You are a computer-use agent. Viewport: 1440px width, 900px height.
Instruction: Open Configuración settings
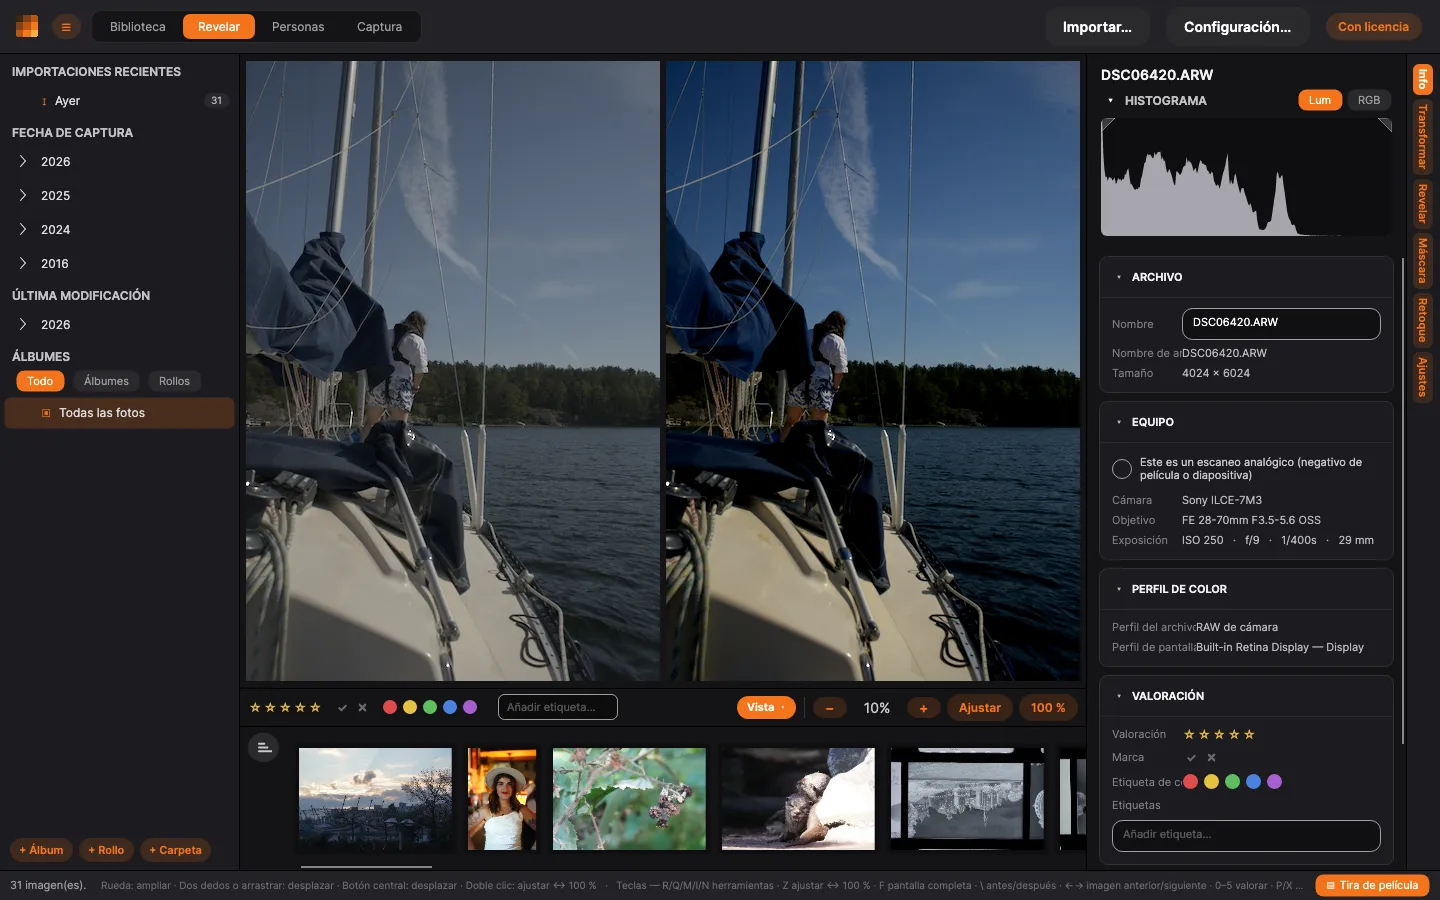1237,27
